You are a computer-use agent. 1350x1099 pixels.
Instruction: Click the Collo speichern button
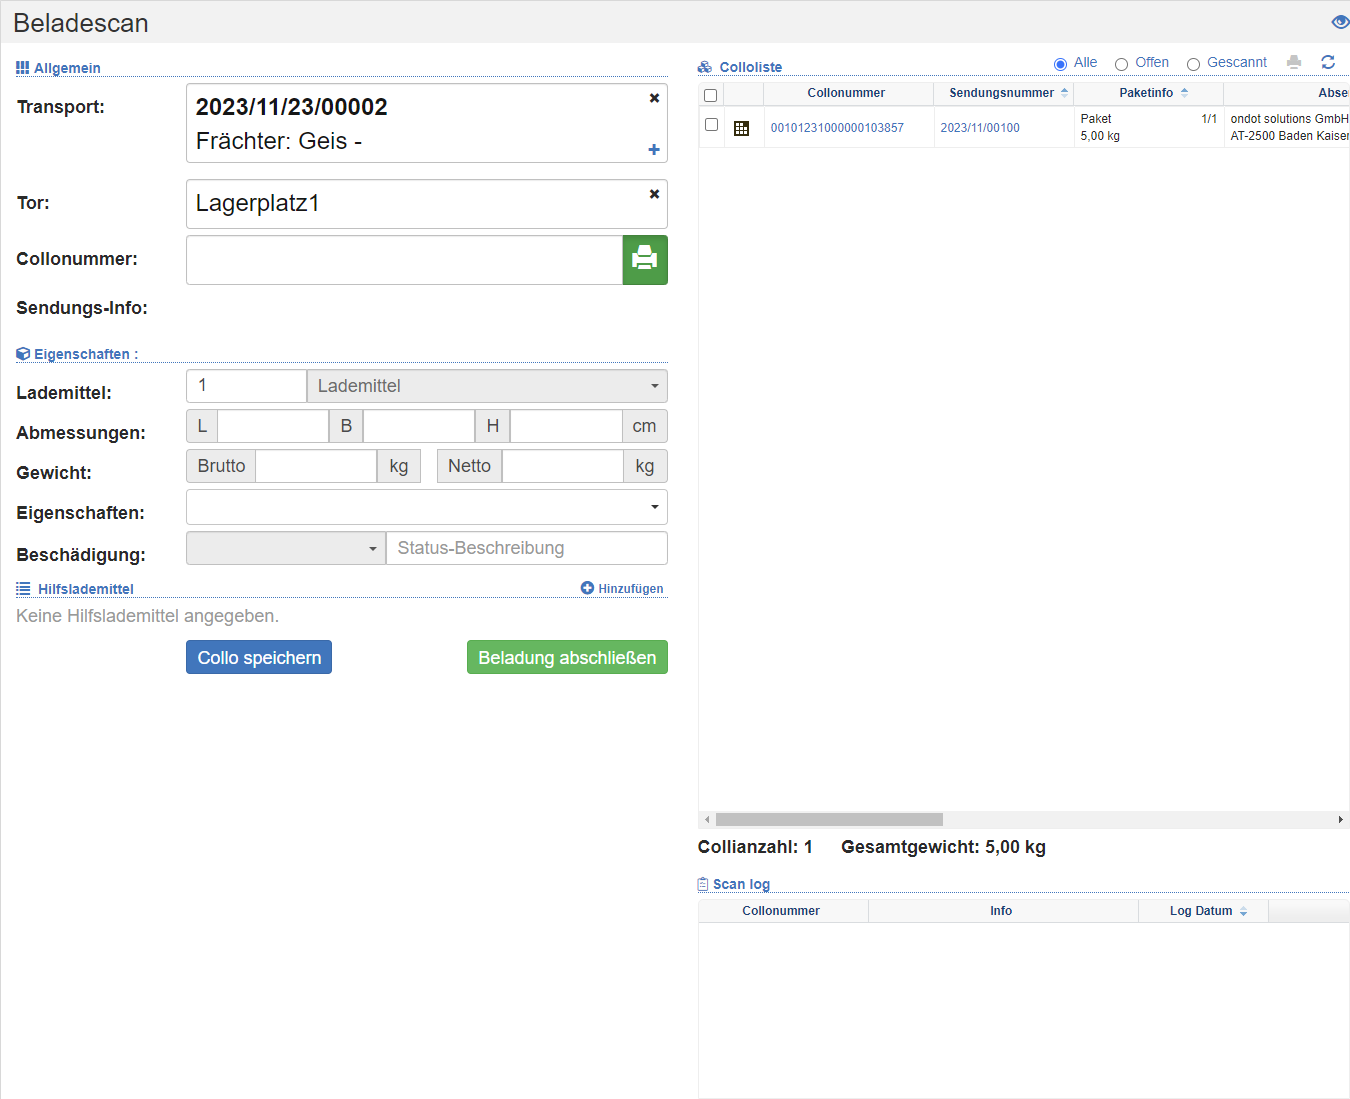[259, 657]
